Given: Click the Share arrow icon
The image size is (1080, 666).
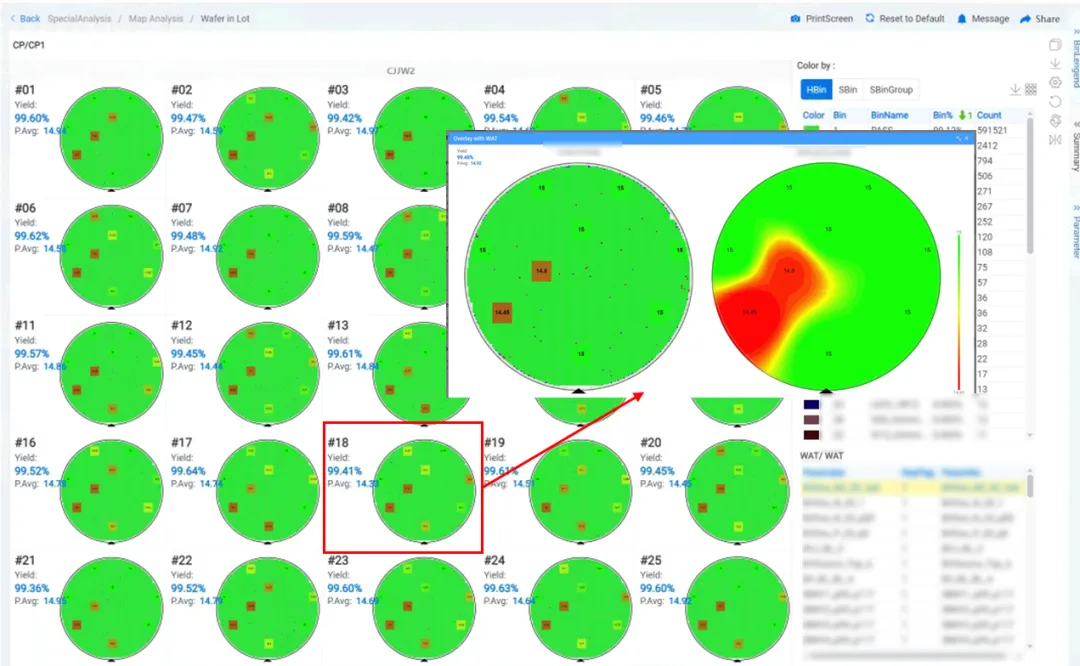Looking at the screenshot, I should coord(1025,19).
